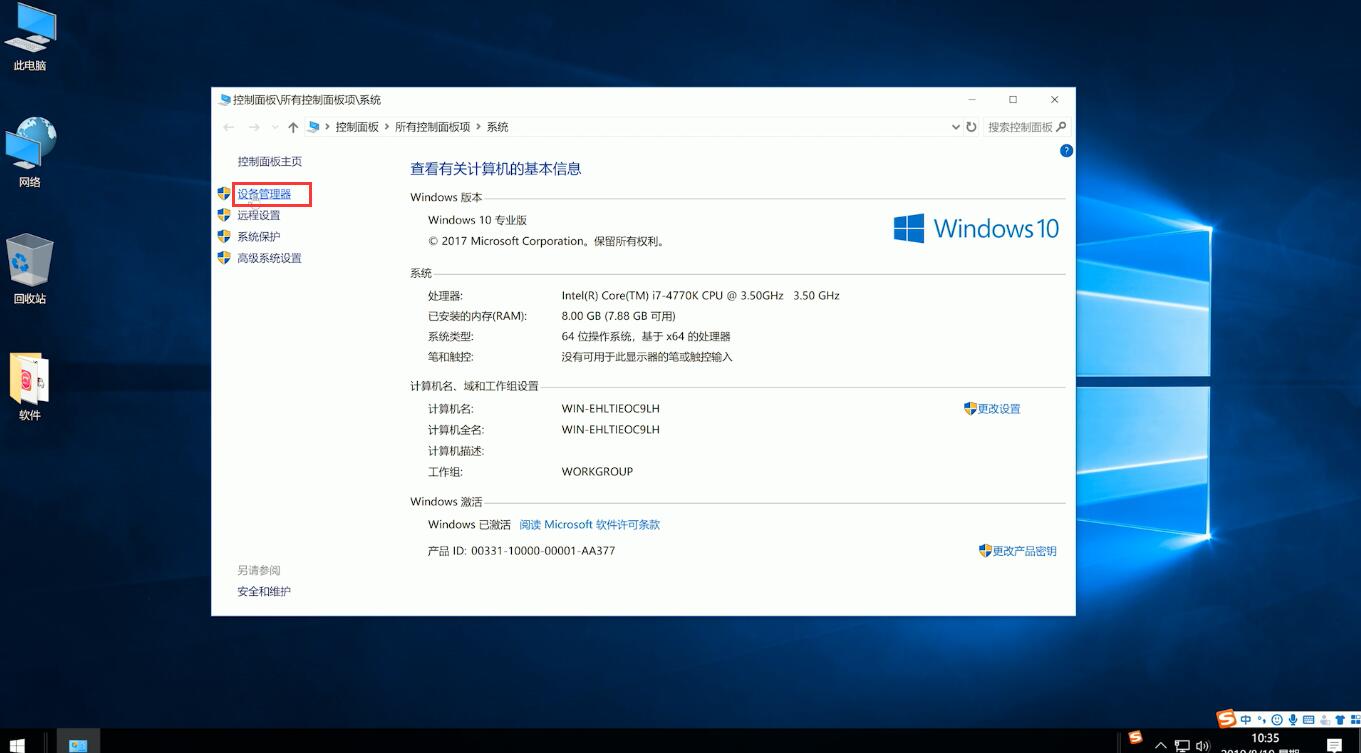Image resolution: width=1361 pixels, height=753 pixels.
Task: Open 设备管理器 device manager link
Action: point(264,194)
